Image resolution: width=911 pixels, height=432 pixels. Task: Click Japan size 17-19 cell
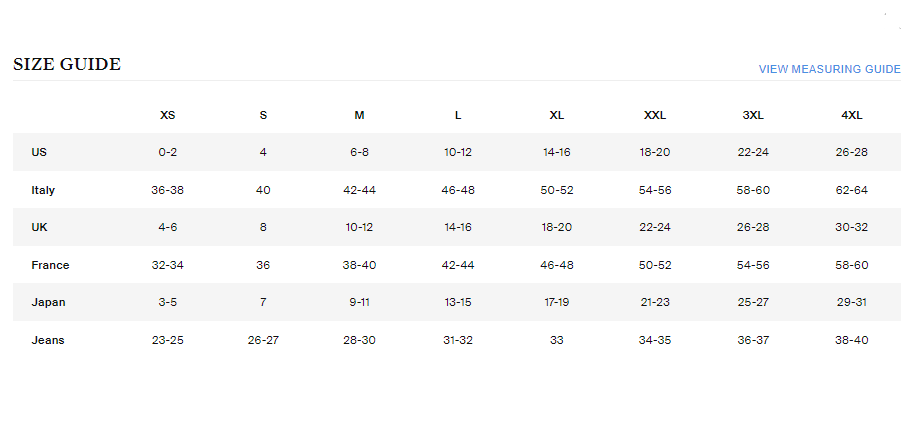[x=557, y=302]
